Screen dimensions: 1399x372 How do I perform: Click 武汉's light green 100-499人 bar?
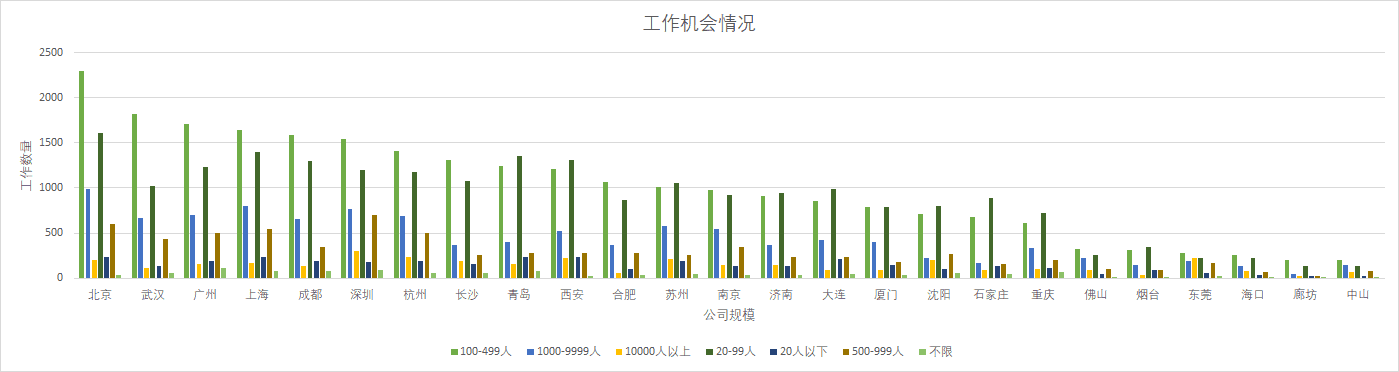coord(134,196)
